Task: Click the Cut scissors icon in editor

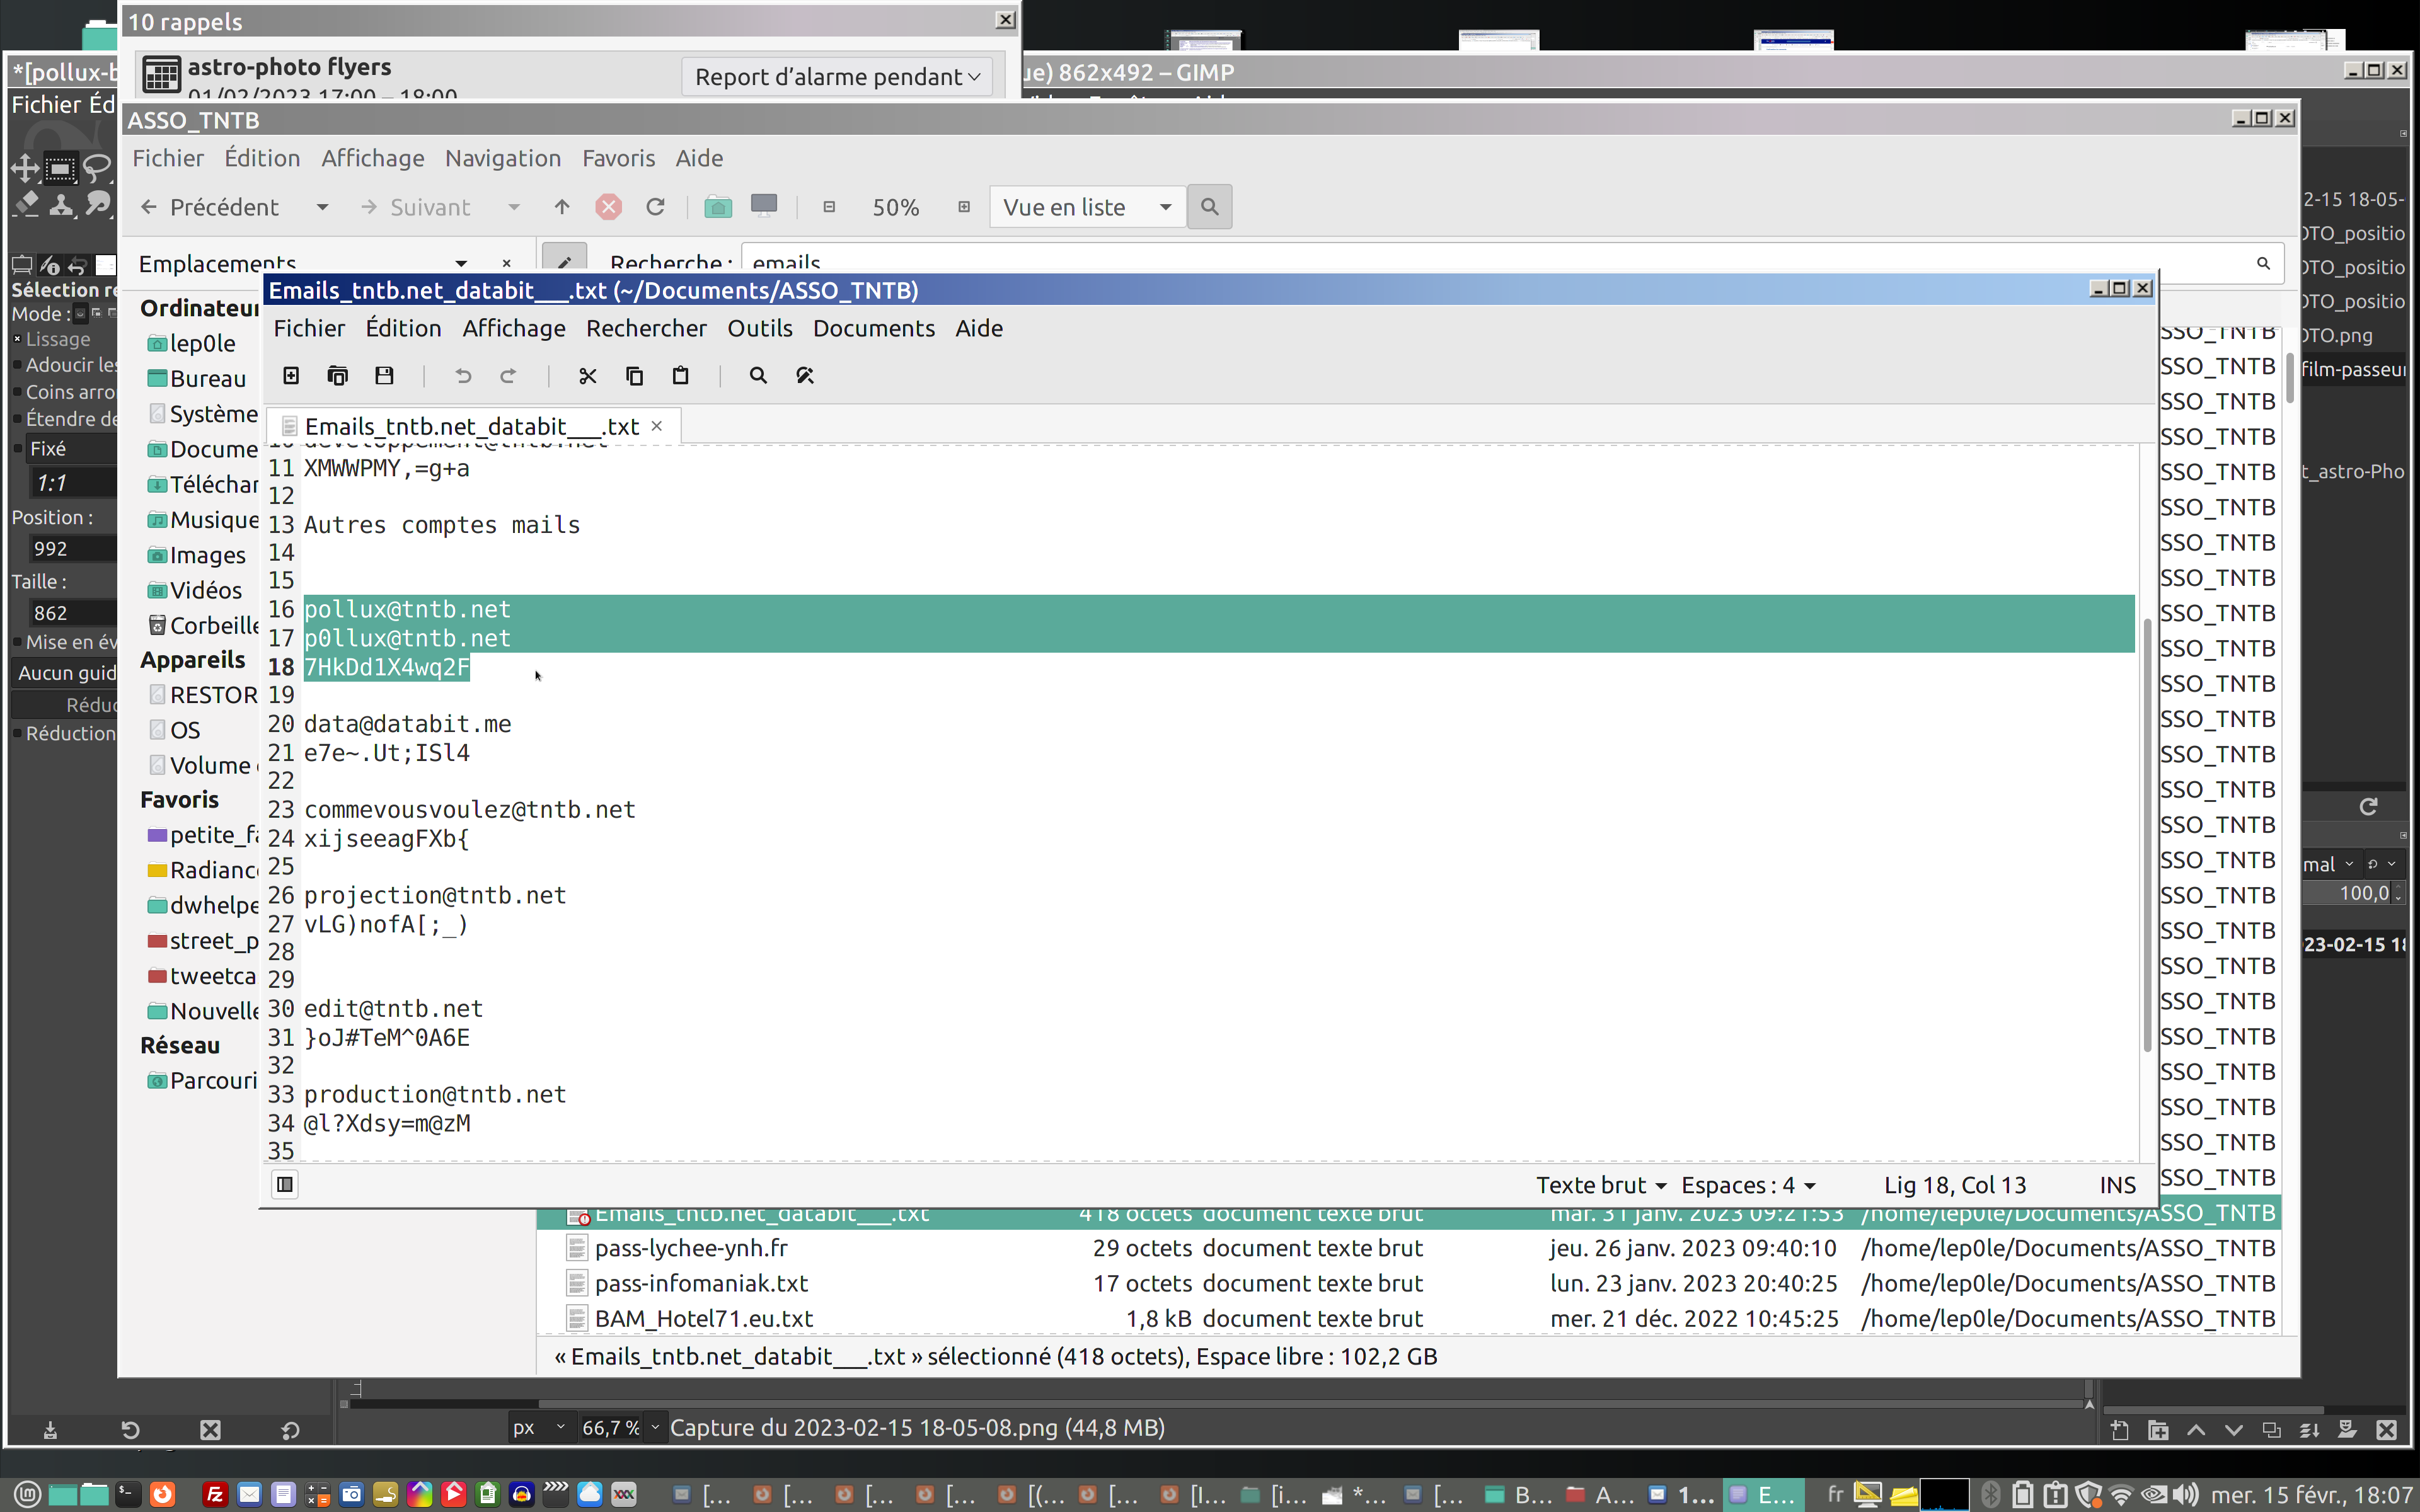Action: 587,375
